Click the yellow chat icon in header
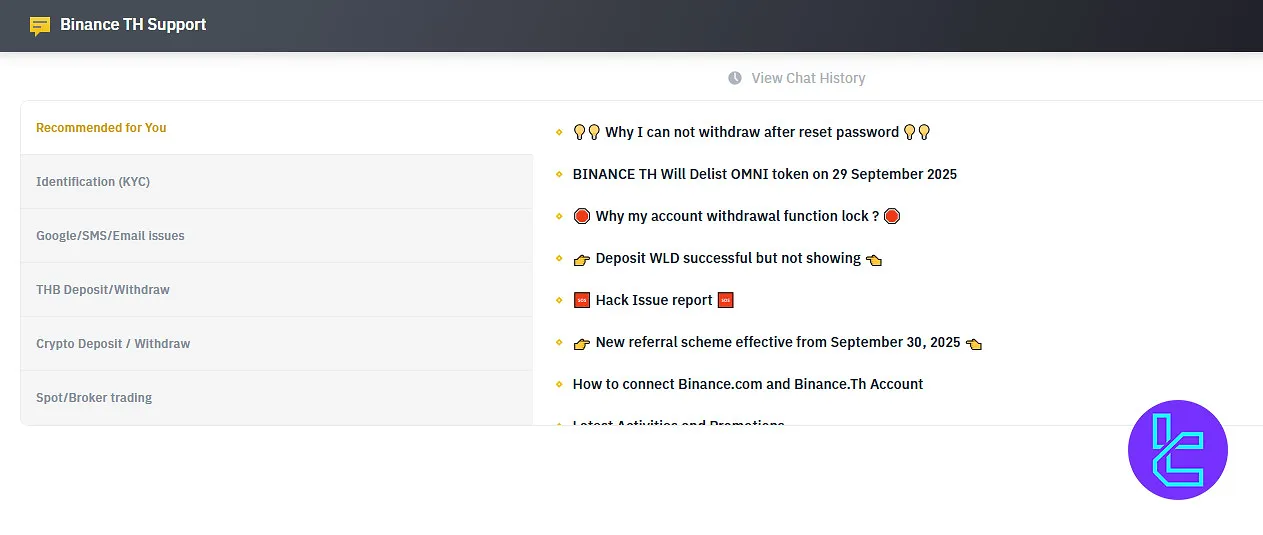Image resolution: width=1263 pixels, height=535 pixels. coord(40,25)
